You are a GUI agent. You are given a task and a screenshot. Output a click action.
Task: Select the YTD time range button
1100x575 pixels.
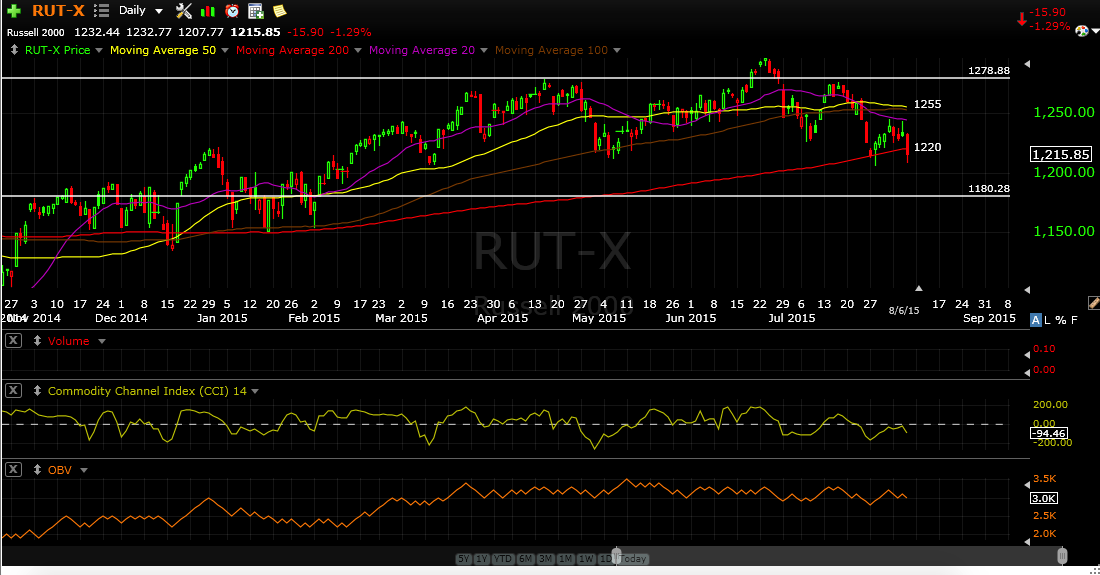point(502,559)
